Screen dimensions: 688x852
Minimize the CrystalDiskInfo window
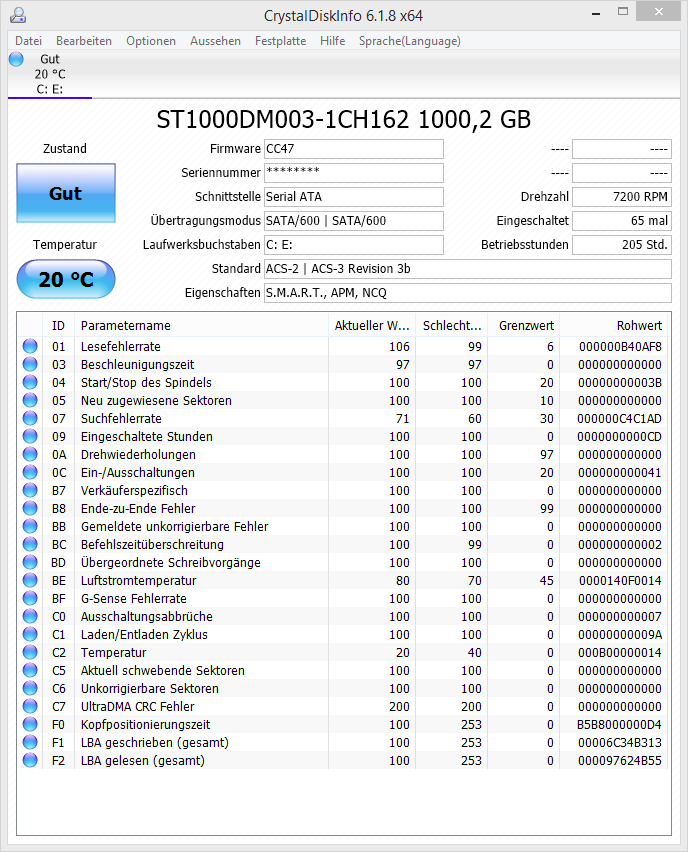point(596,12)
